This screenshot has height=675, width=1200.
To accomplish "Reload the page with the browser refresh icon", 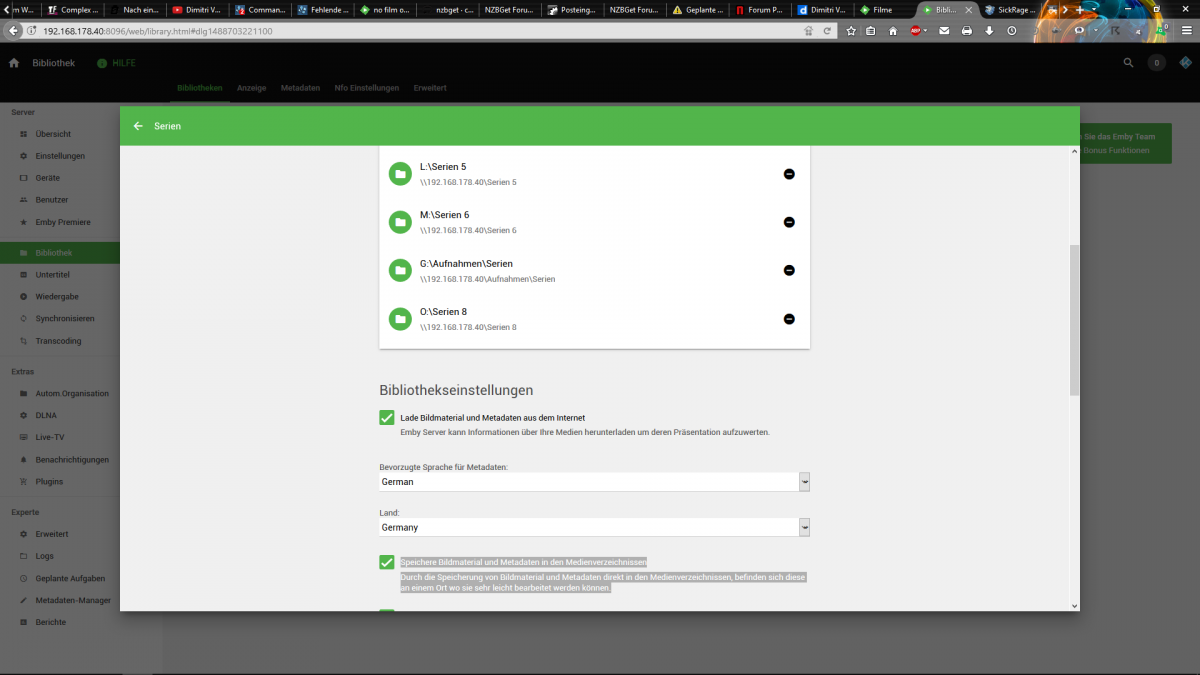I will (x=827, y=31).
